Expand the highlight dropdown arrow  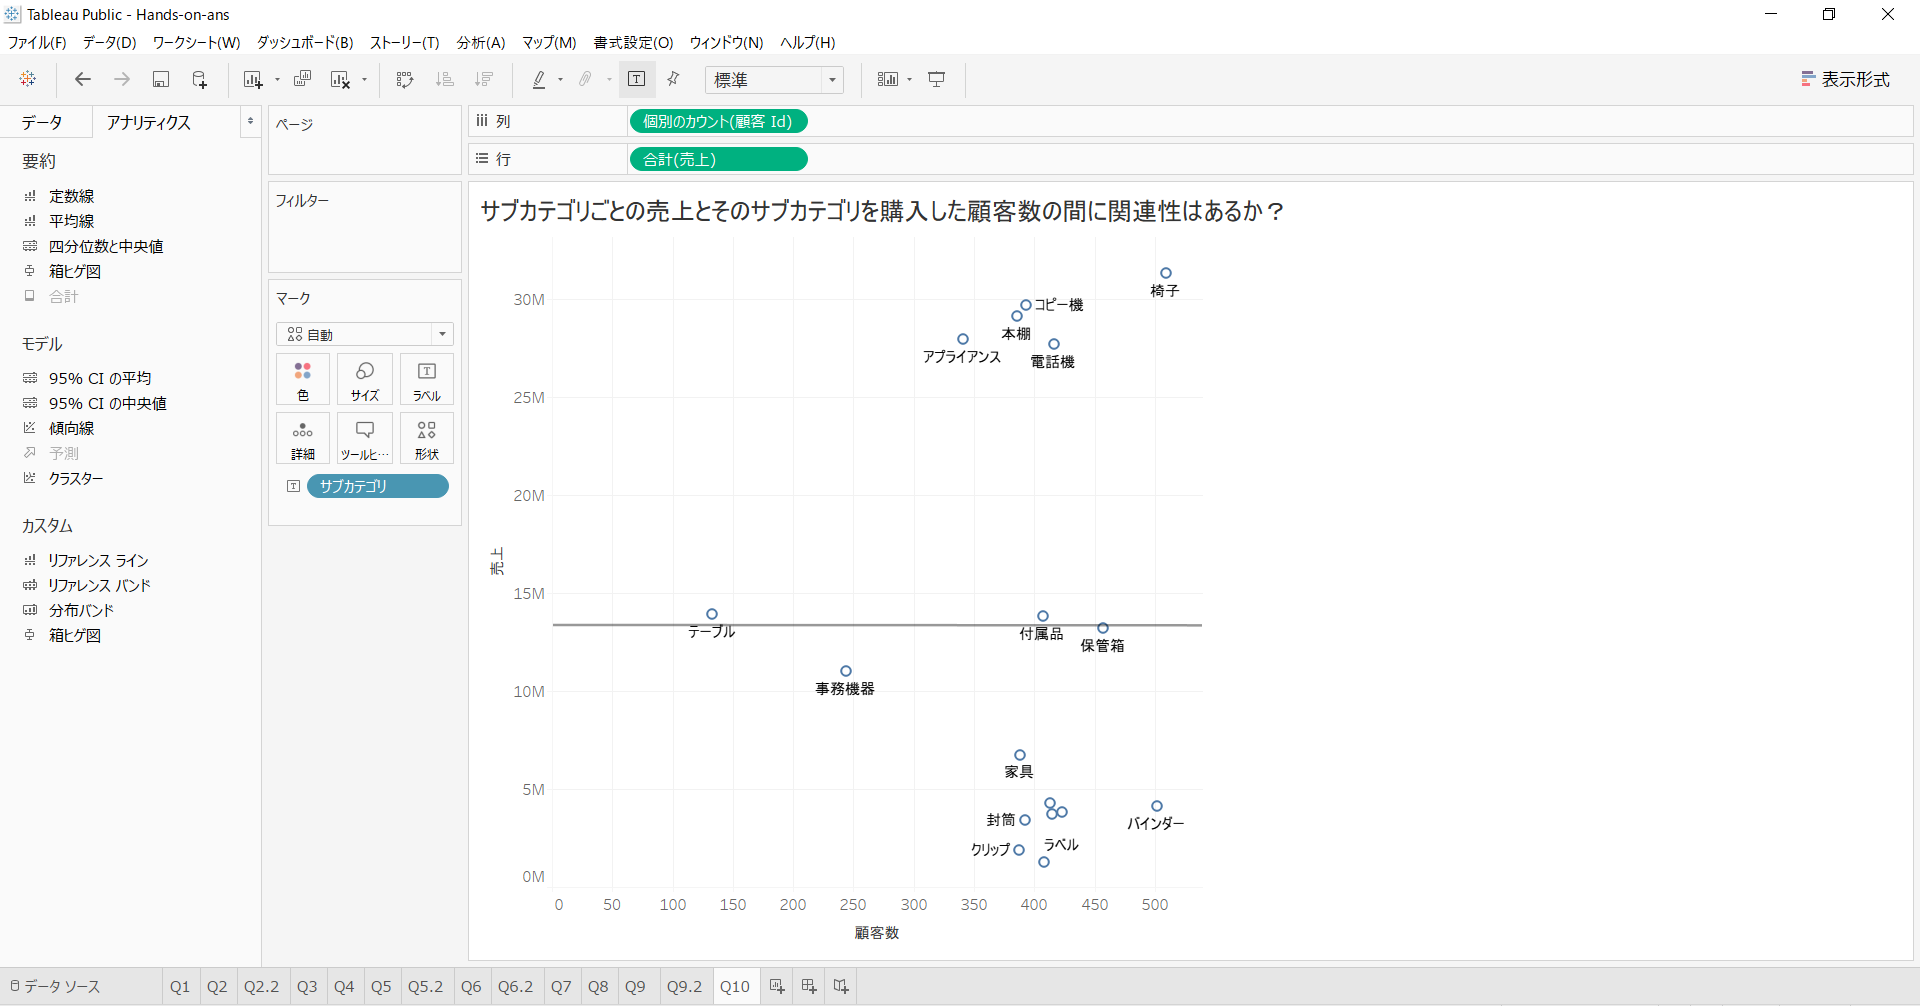[560, 80]
